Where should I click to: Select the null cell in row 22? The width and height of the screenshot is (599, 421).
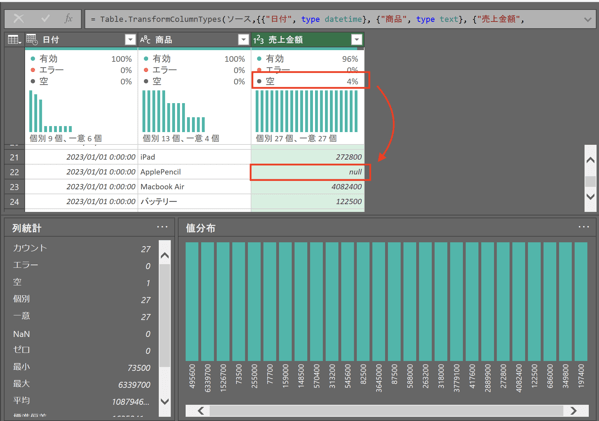(x=308, y=172)
